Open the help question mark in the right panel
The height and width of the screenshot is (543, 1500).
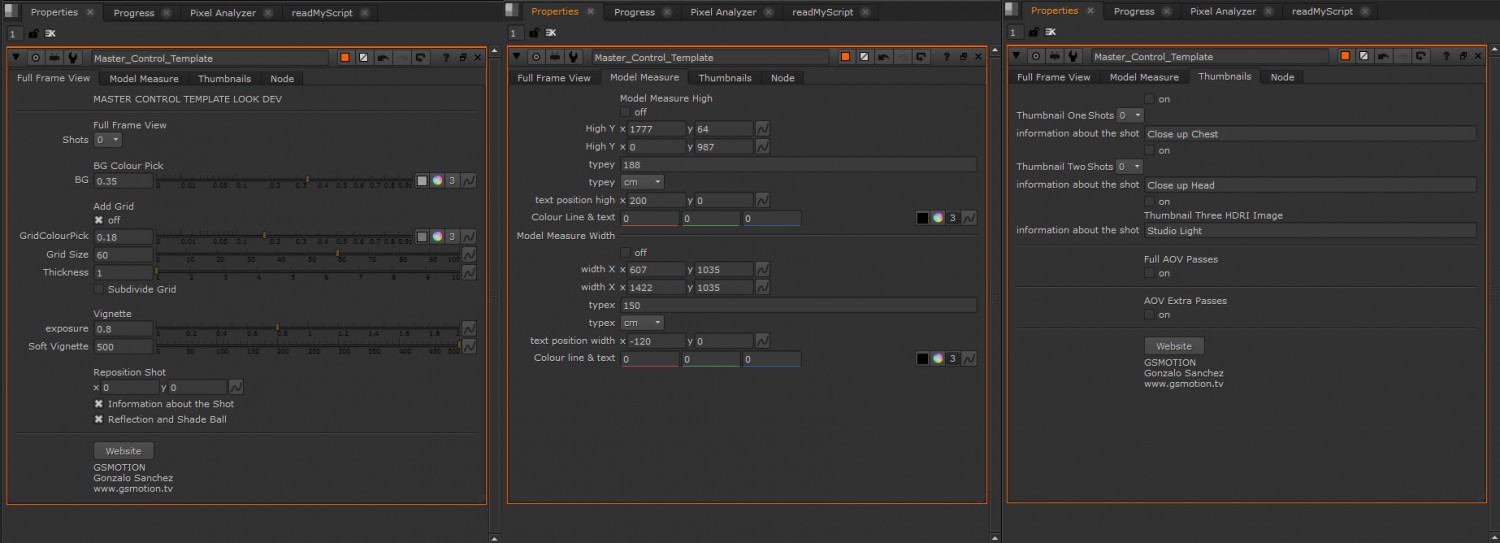click(x=1446, y=57)
